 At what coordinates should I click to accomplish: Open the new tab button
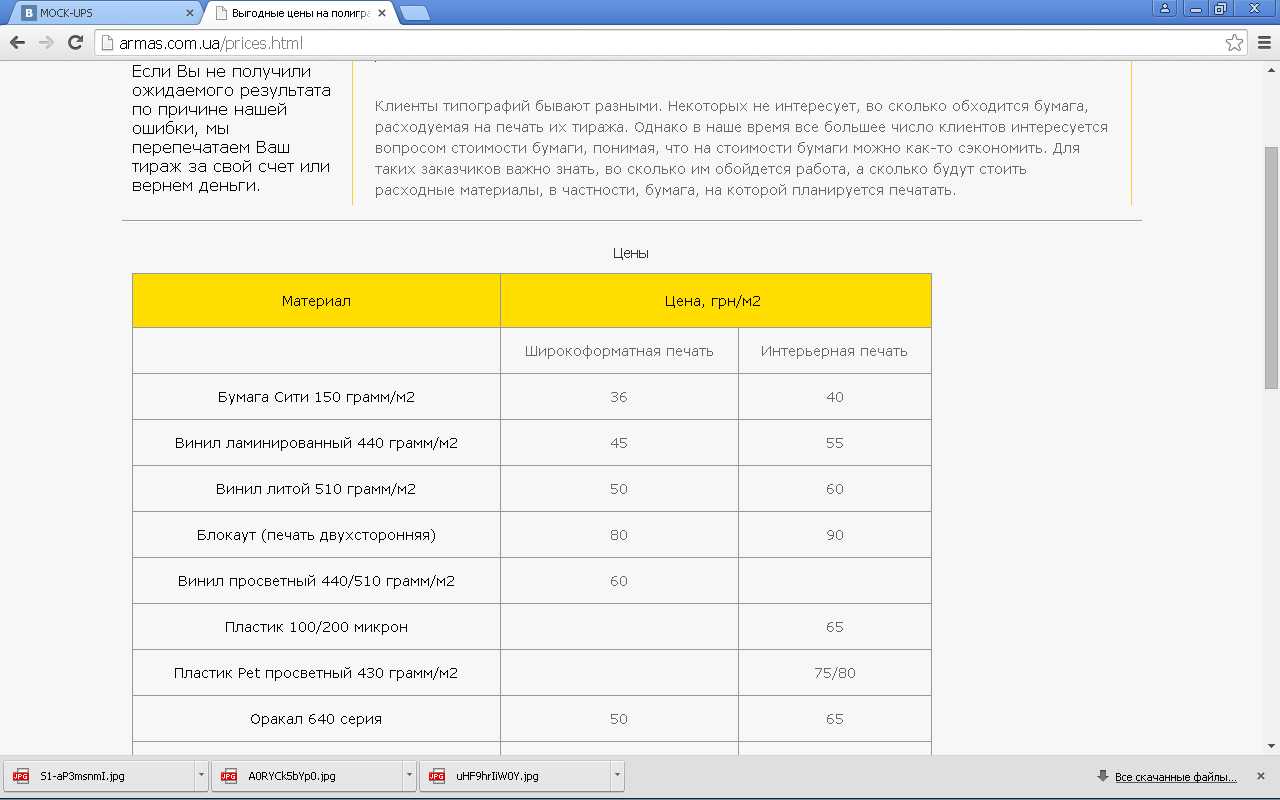tap(415, 13)
